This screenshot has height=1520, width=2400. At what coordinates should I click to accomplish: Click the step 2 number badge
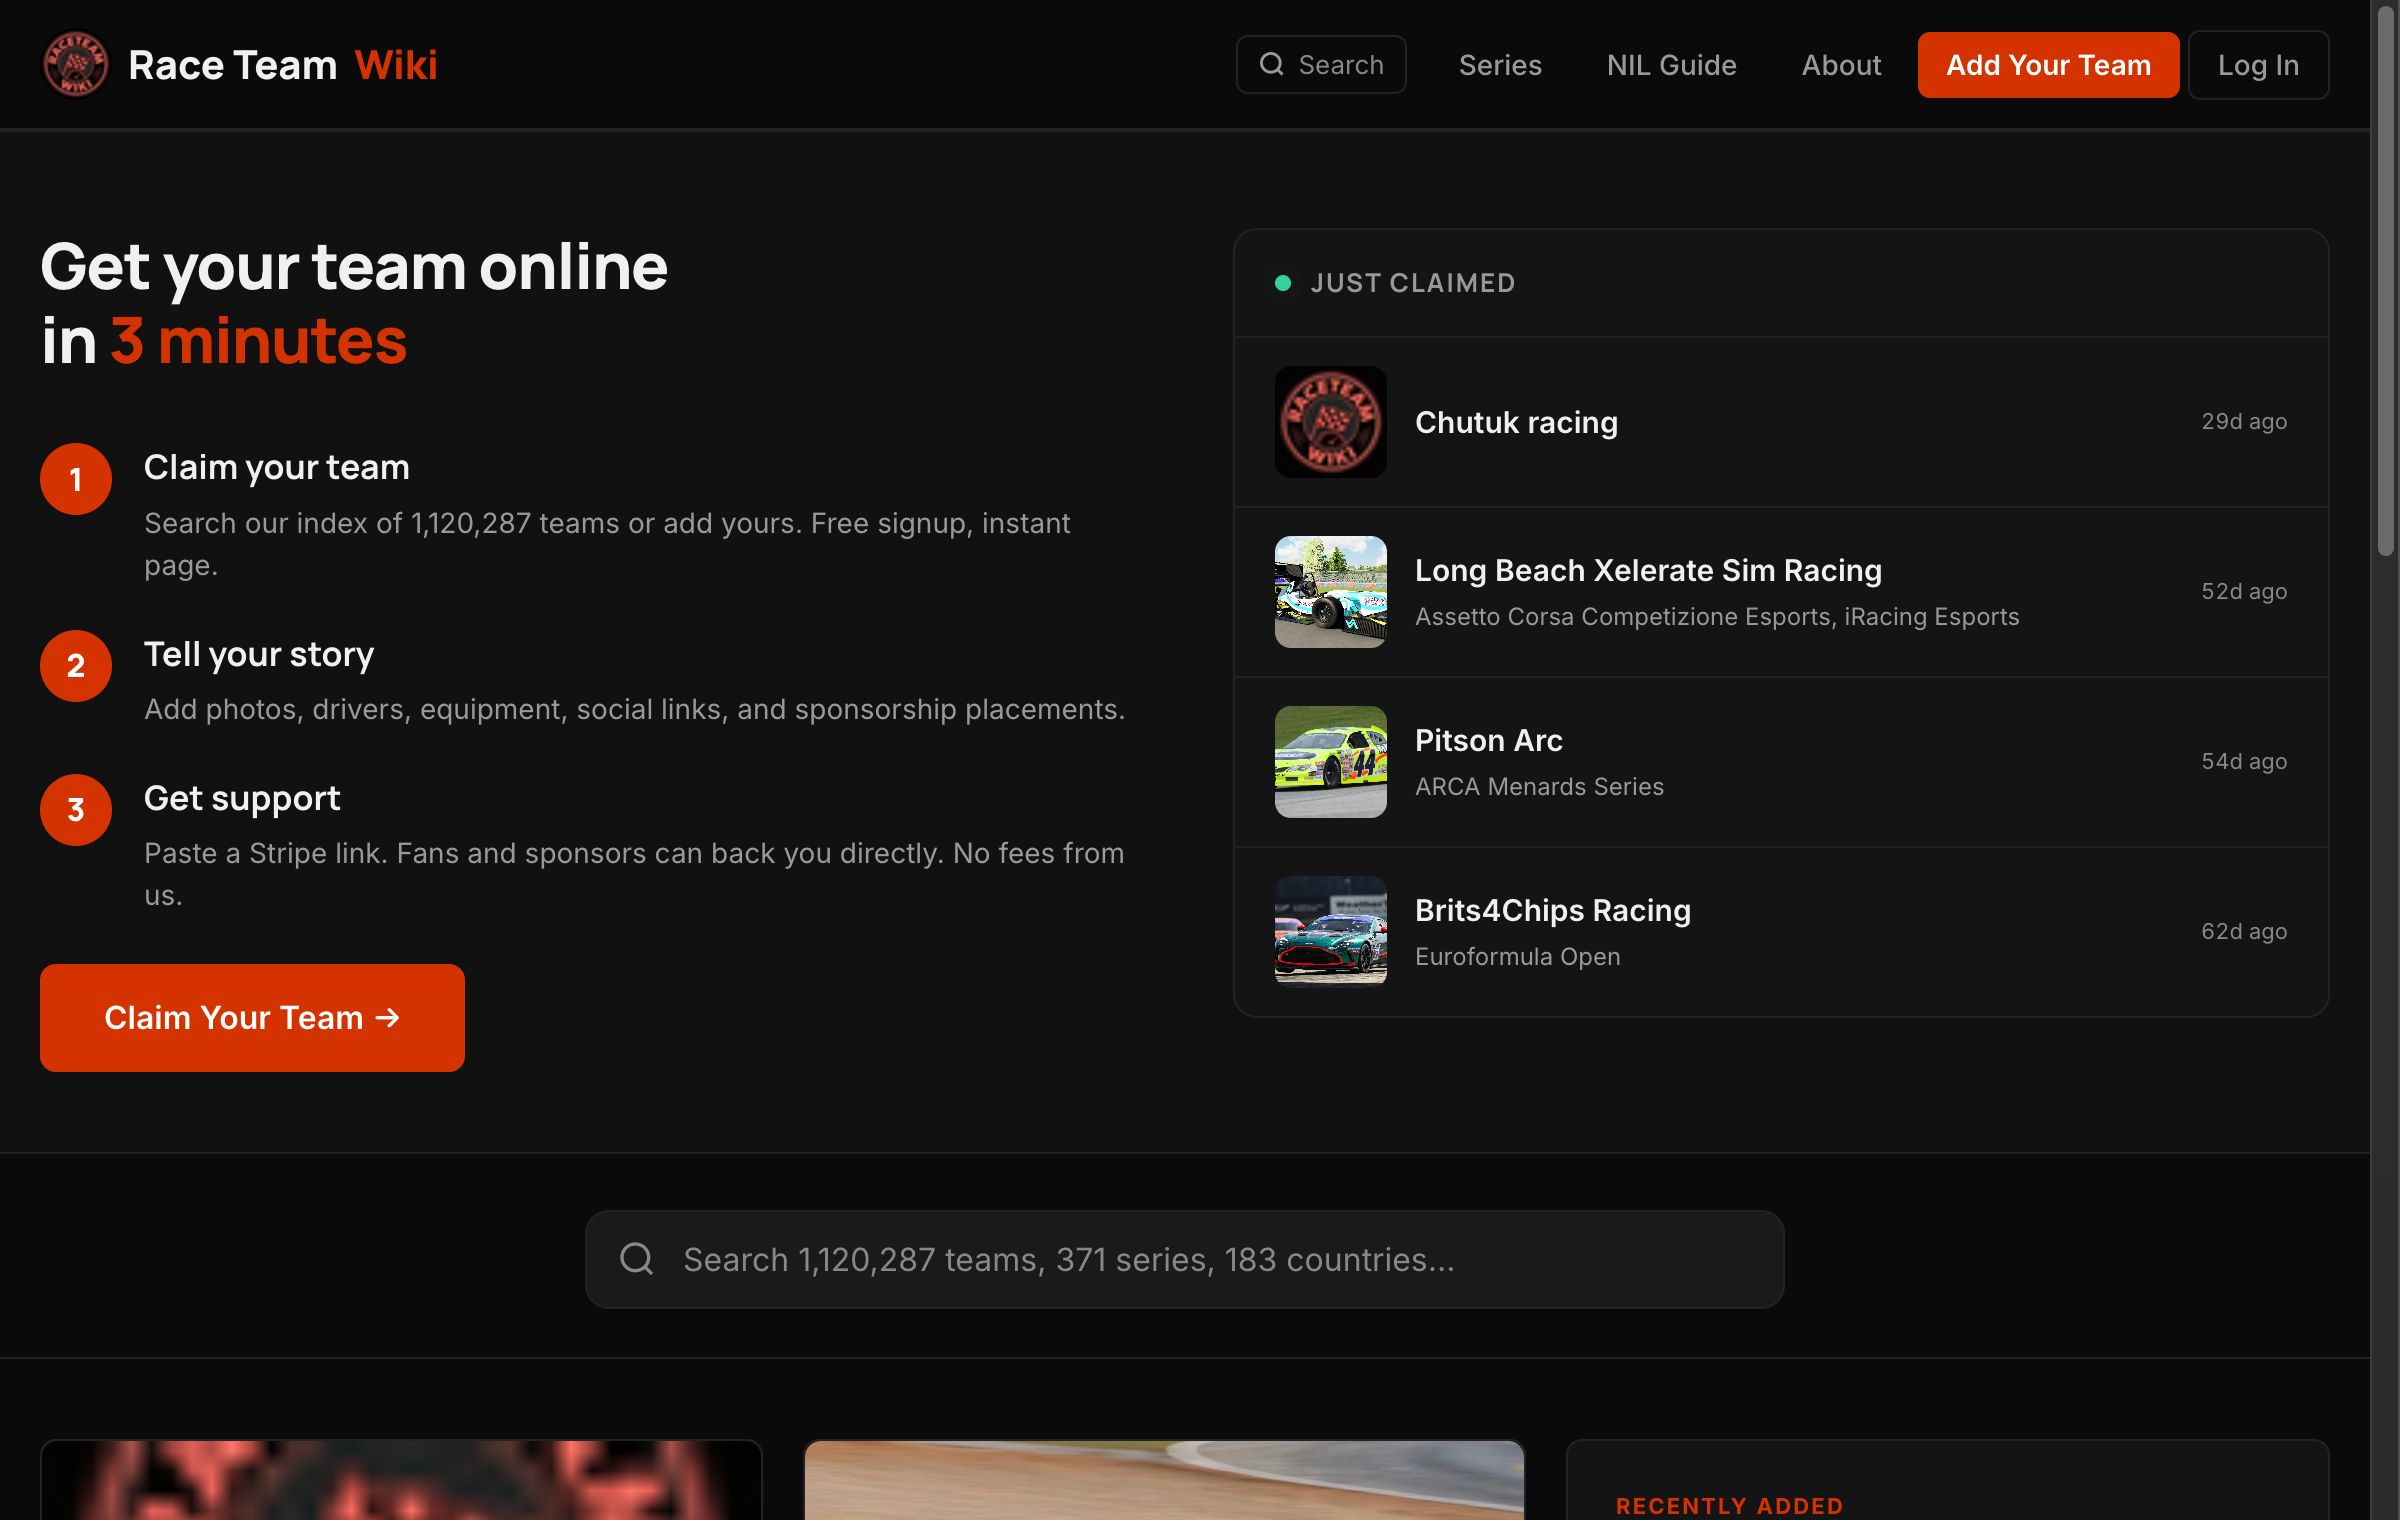click(76, 666)
